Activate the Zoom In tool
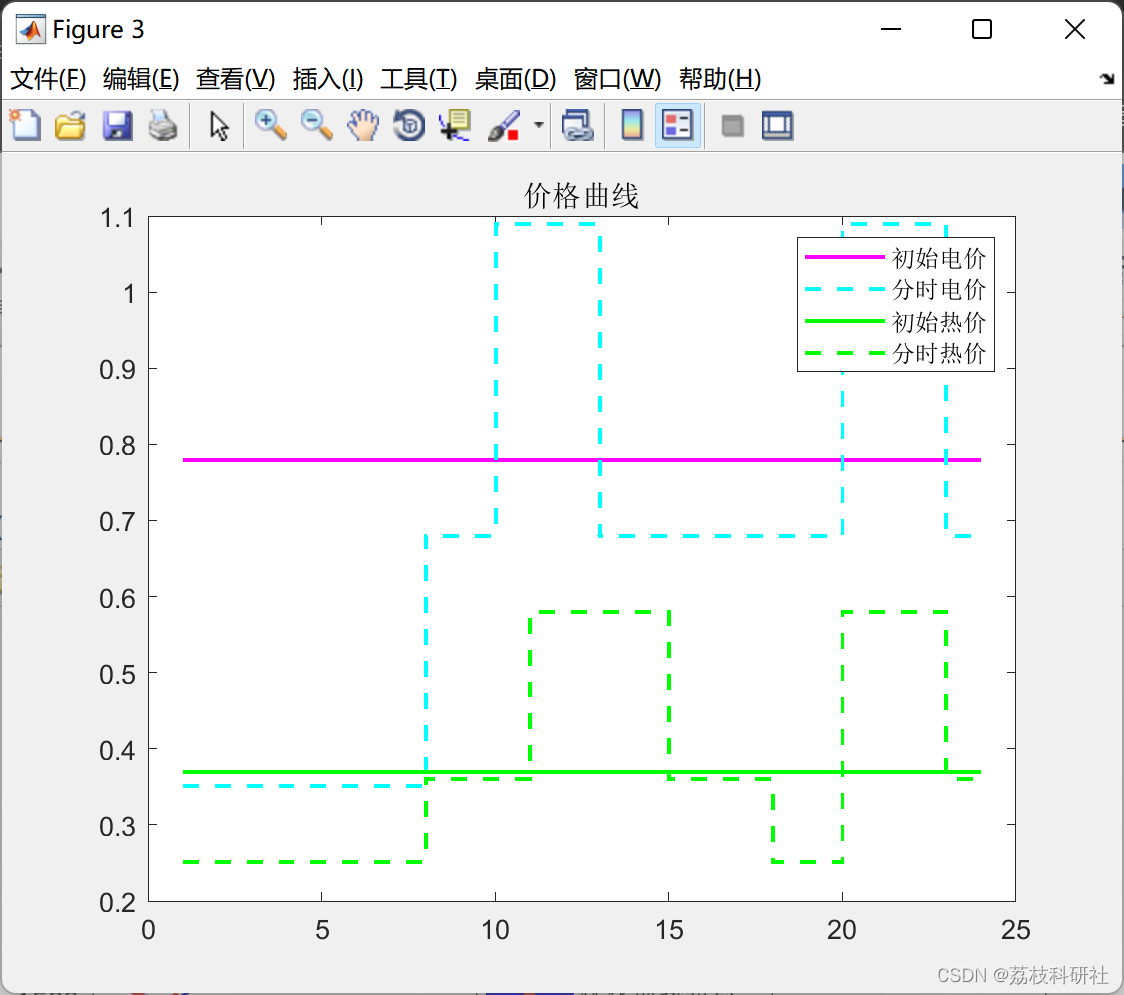 pyautogui.click(x=271, y=125)
